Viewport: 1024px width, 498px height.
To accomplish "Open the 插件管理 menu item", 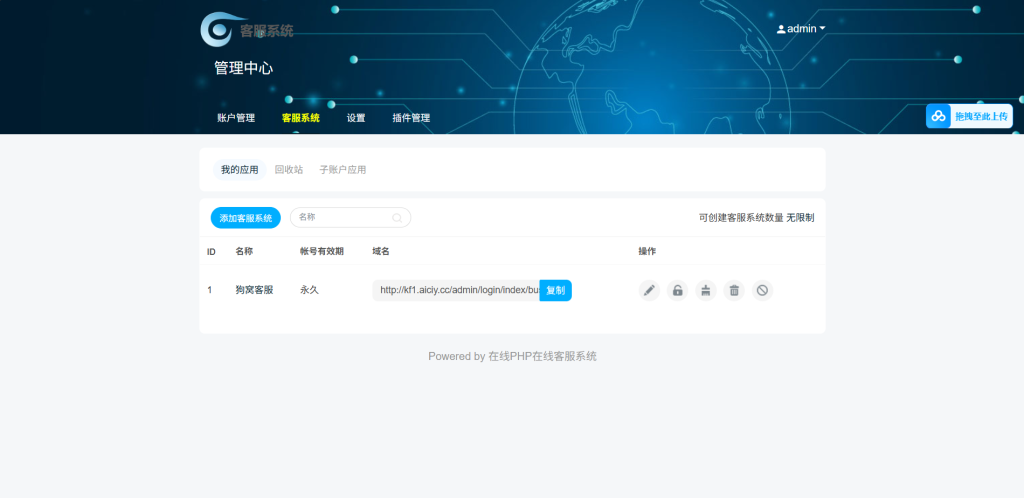I will (x=411, y=118).
